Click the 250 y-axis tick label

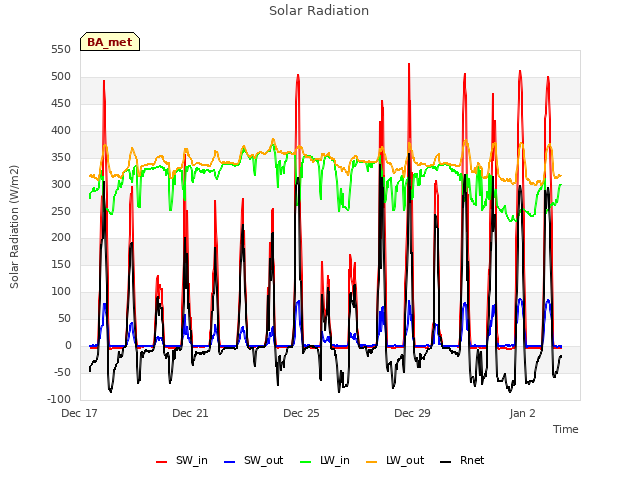61,211
